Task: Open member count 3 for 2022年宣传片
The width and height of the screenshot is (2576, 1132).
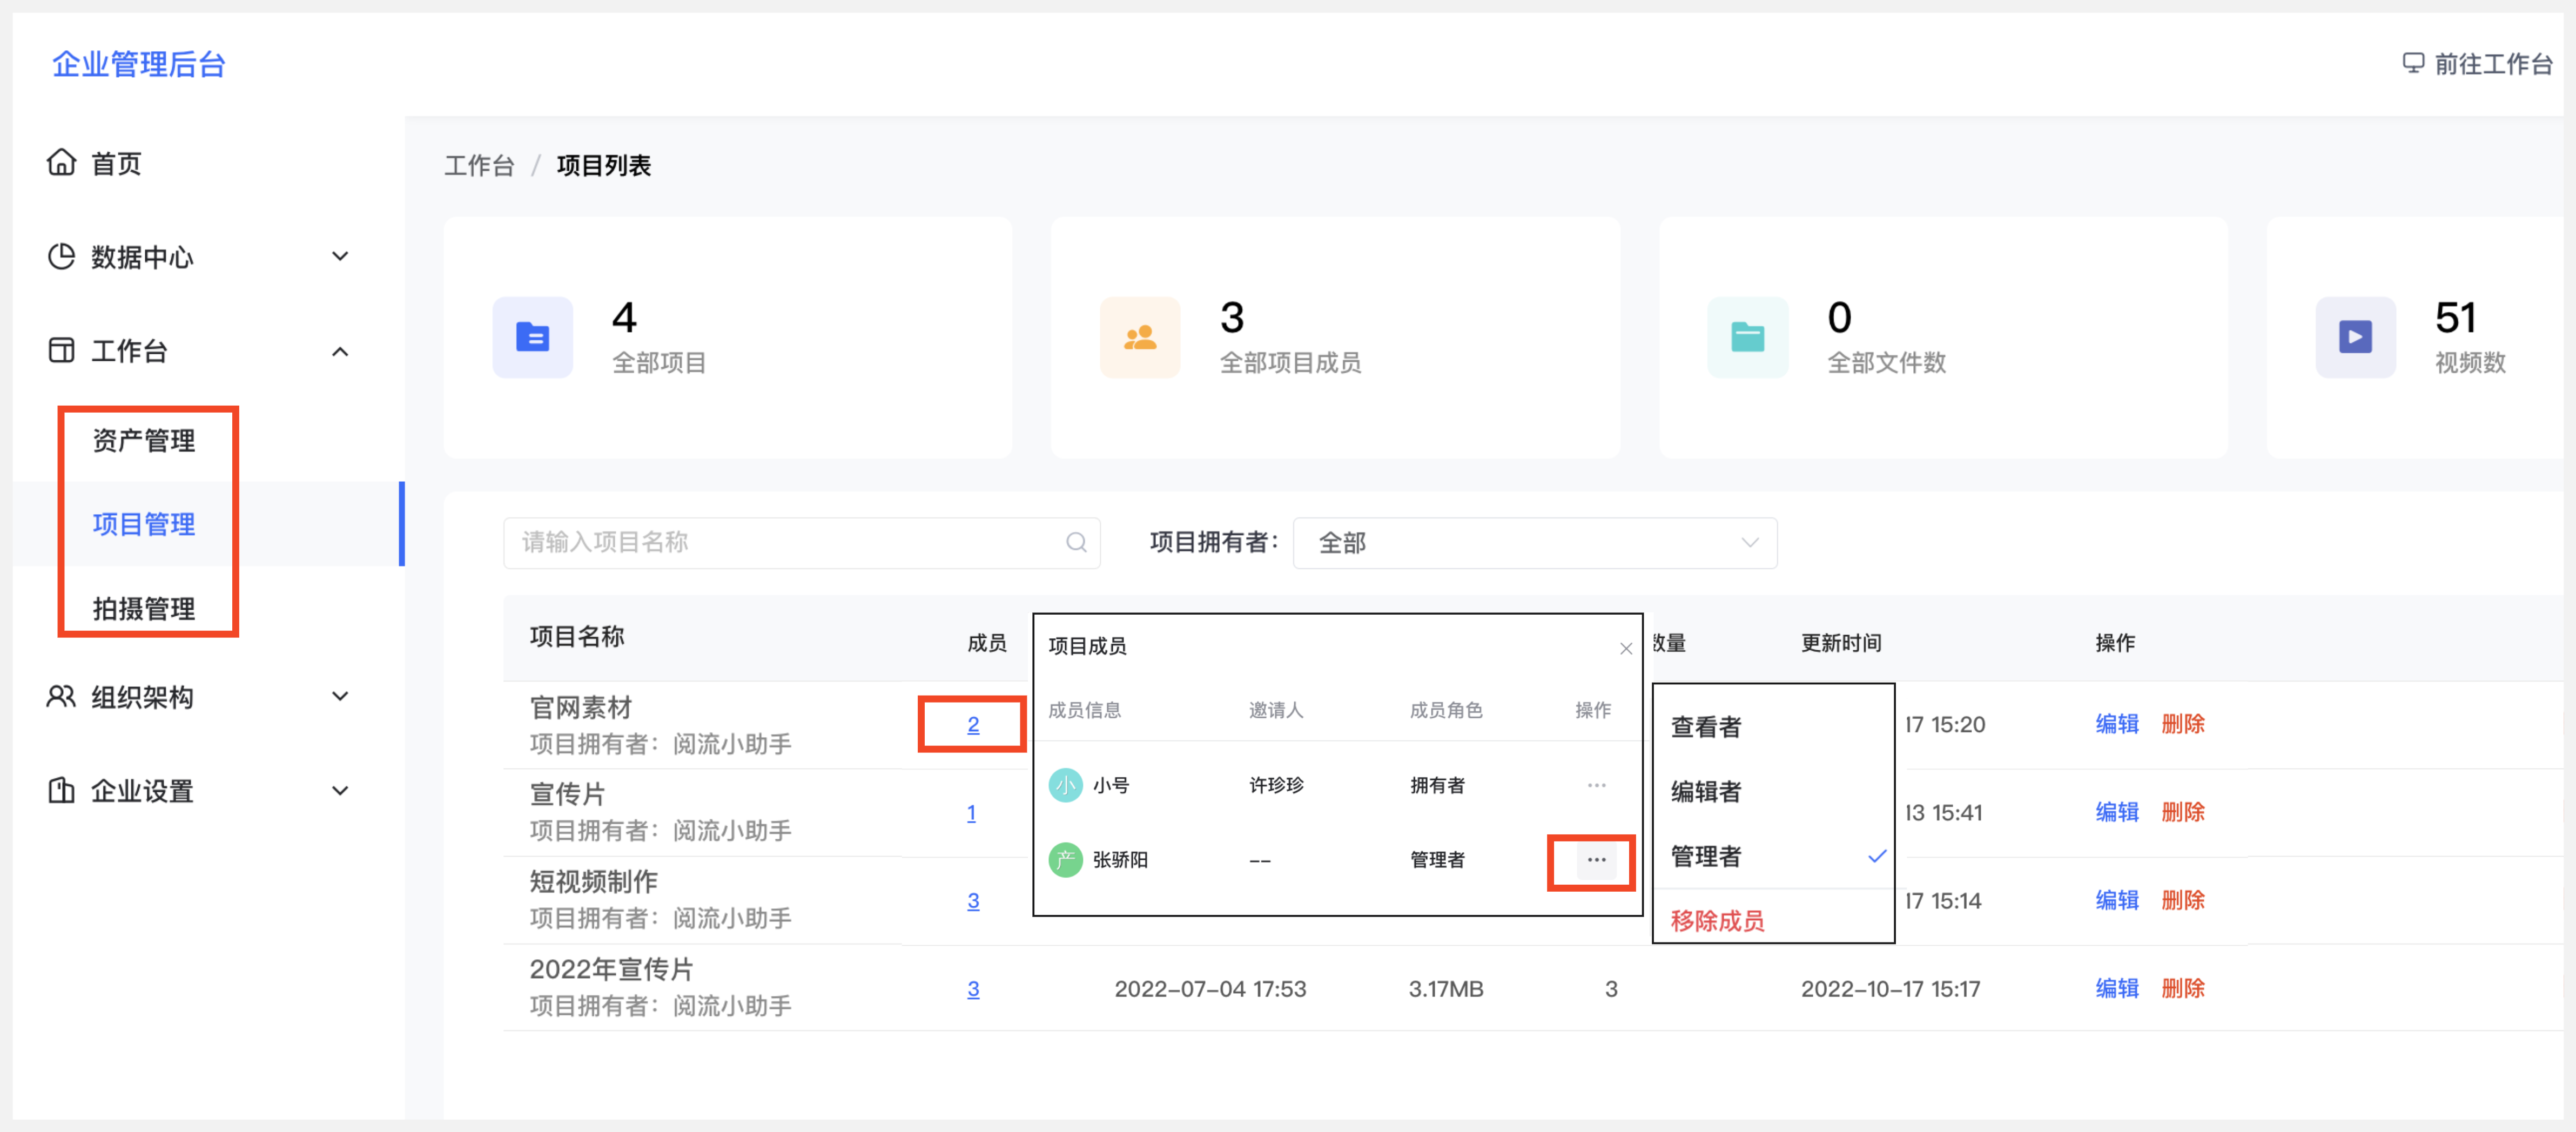Action: point(973,988)
